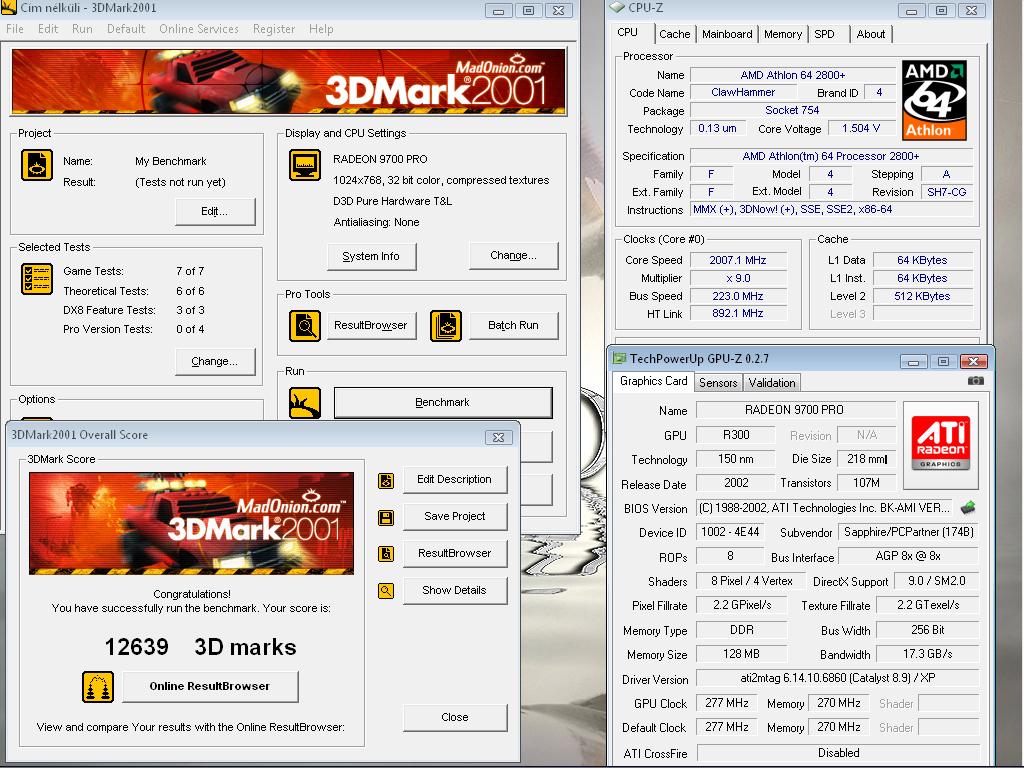Select the CPU tab in CPU-Z
The image size is (1024, 768).
click(x=628, y=33)
